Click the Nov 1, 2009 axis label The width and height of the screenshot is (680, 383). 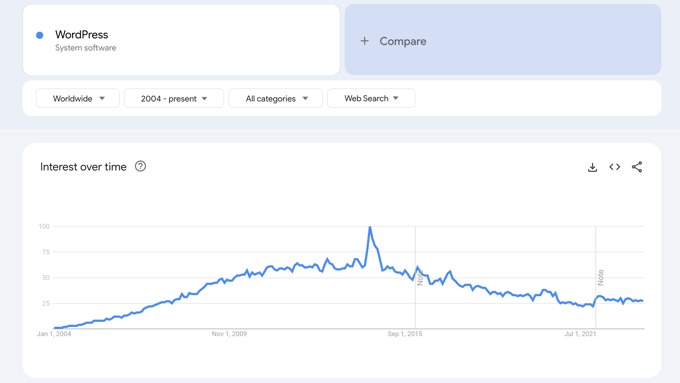coord(229,334)
